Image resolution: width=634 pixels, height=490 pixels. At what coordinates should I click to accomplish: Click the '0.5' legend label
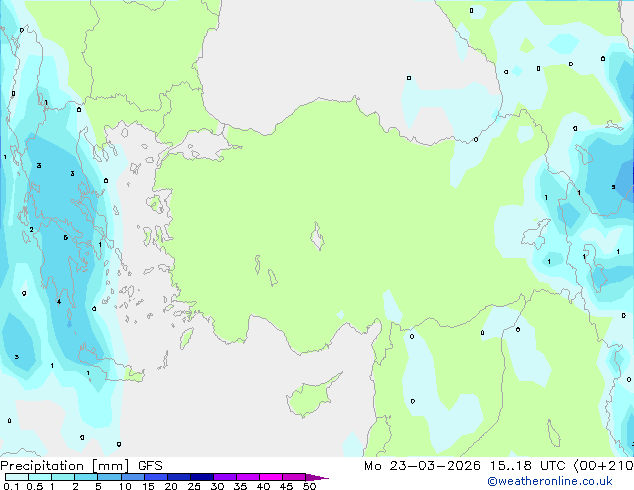click(x=35, y=486)
